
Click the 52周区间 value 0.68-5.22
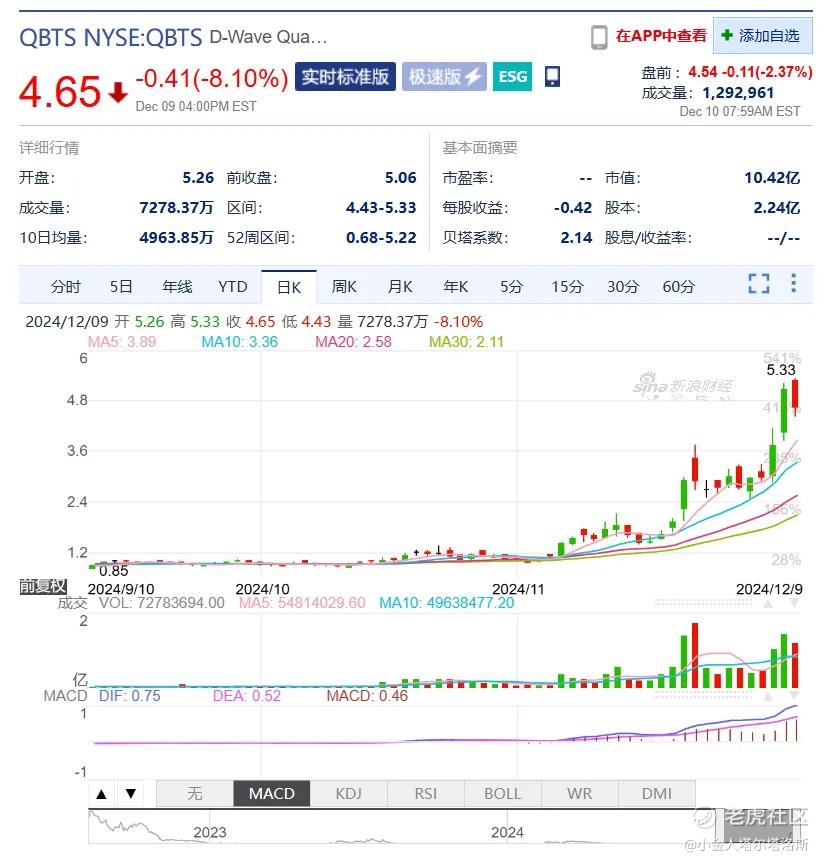pos(381,237)
